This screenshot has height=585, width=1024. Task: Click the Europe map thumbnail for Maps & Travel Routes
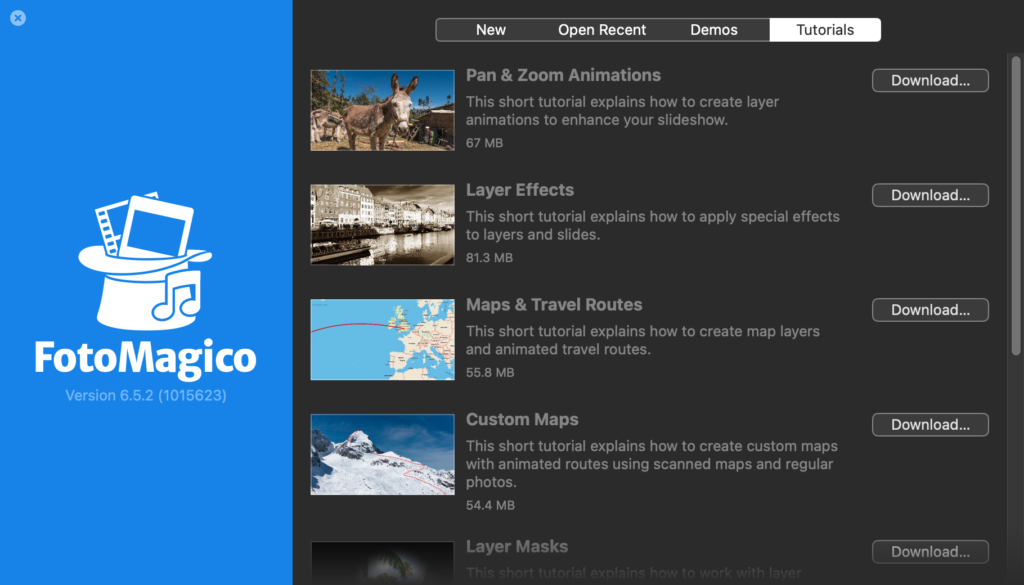382,339
